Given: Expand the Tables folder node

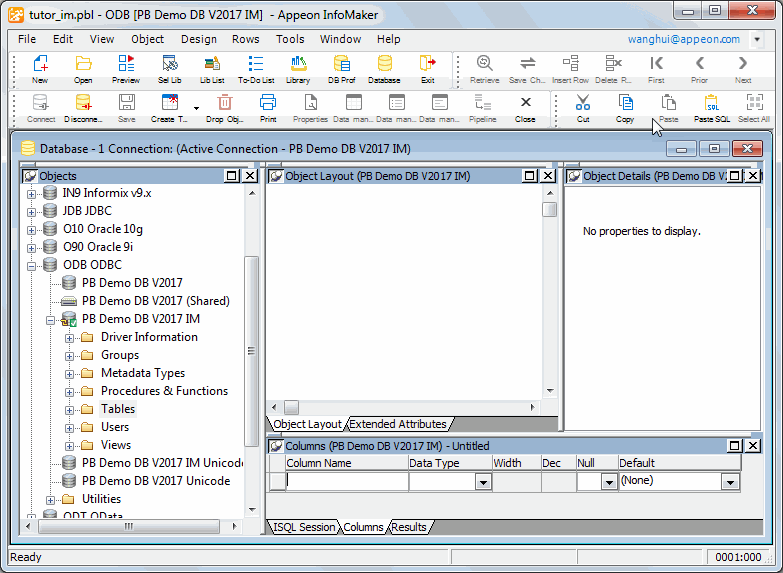Looking at the screenshot, I should pyautogui.click(x=70, y=410).
